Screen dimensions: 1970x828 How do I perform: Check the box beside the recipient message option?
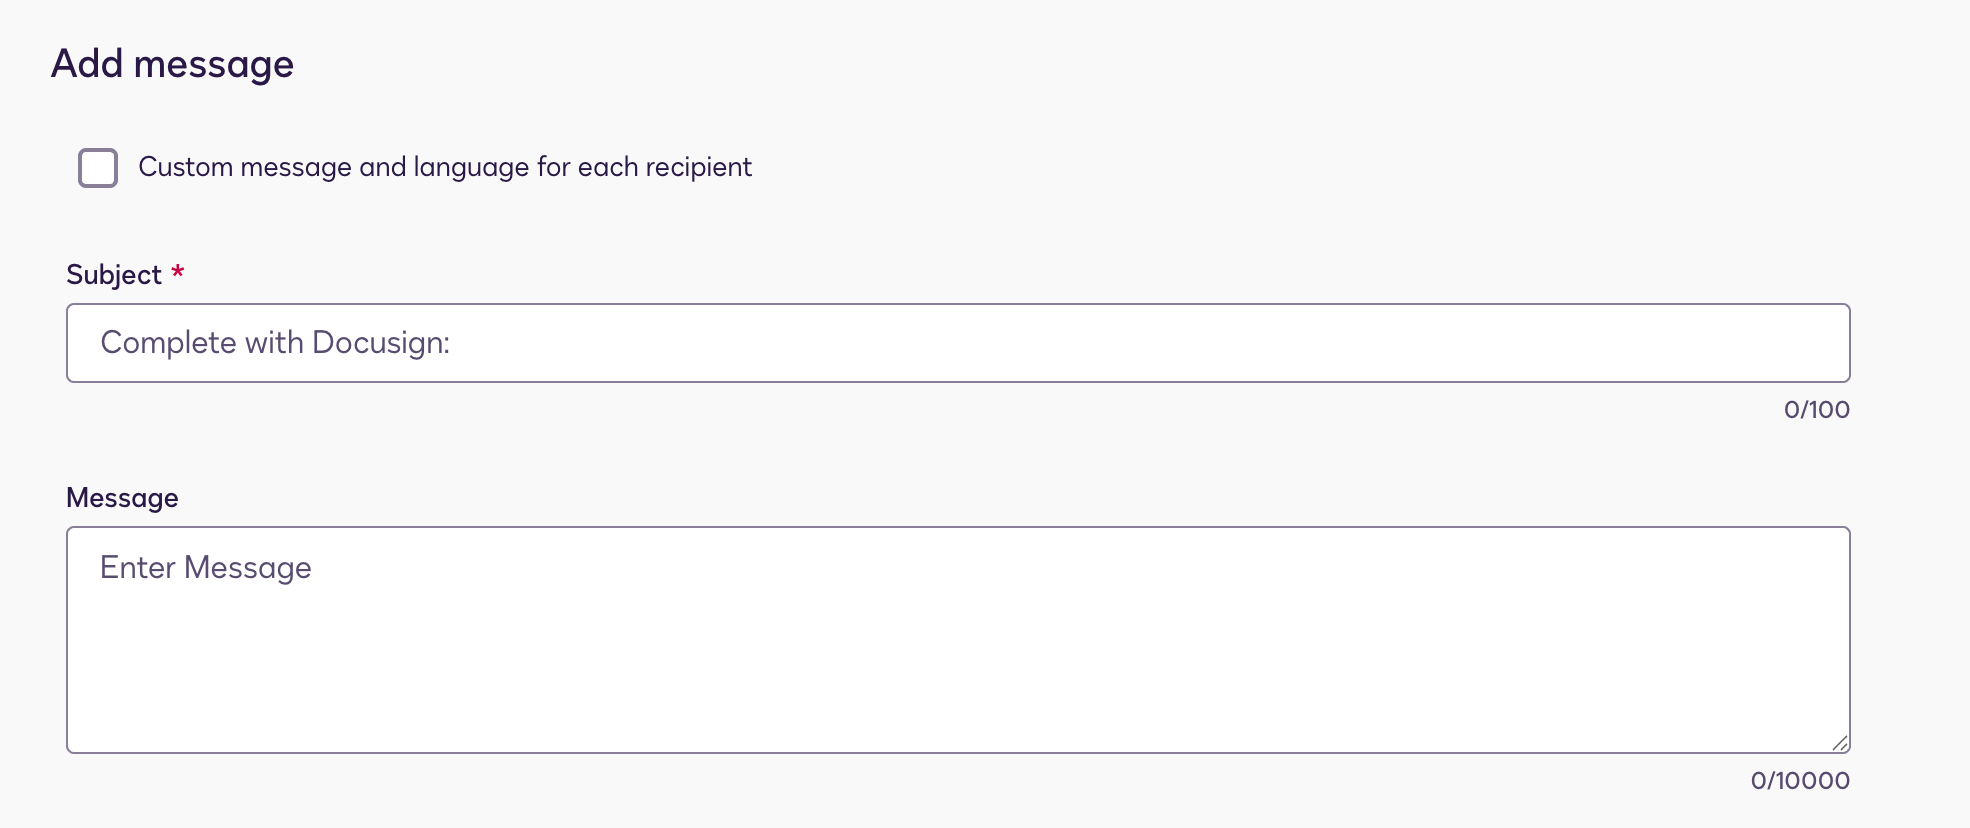[x=98, y=168]
